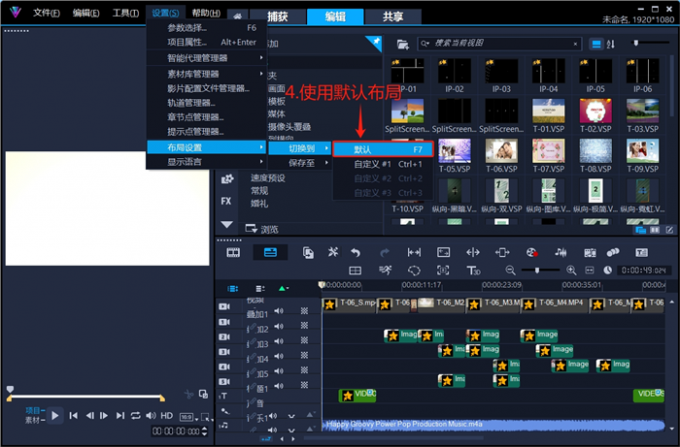
Task: Expand the 素材库管理器 submenu
Action: click(x=207, y=74)
